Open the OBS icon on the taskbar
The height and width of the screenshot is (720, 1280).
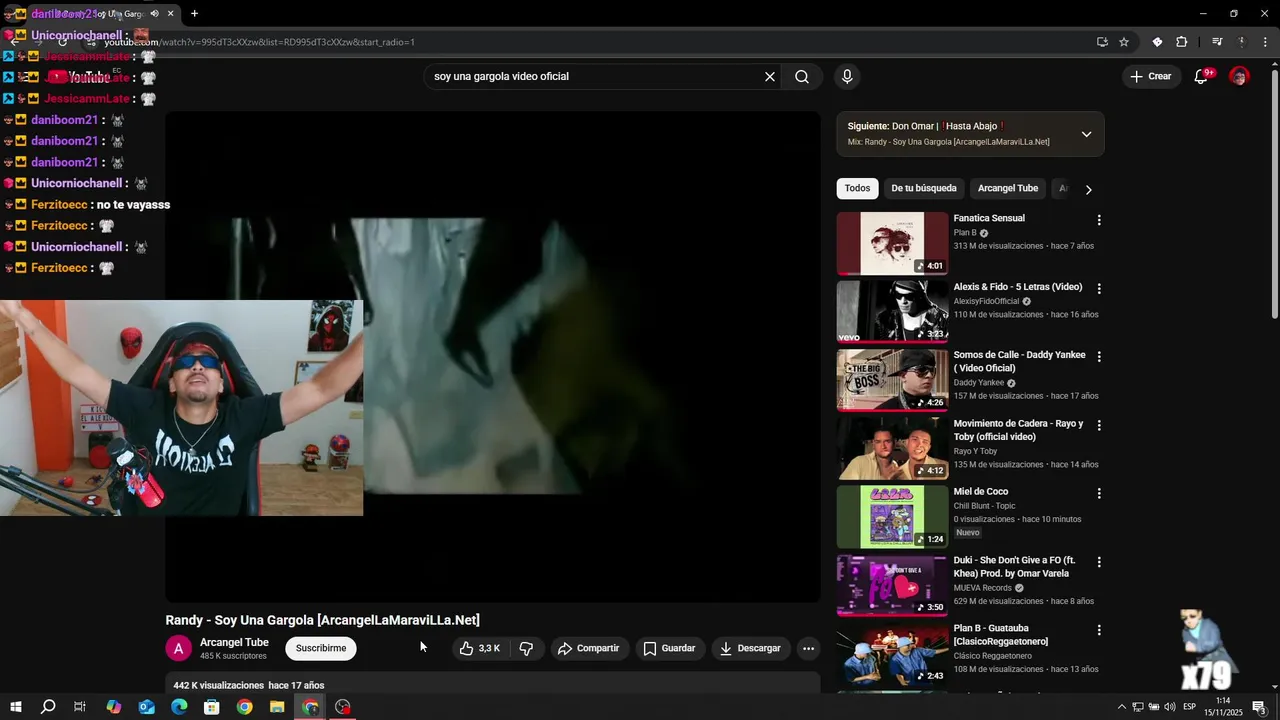pos(343,707)
